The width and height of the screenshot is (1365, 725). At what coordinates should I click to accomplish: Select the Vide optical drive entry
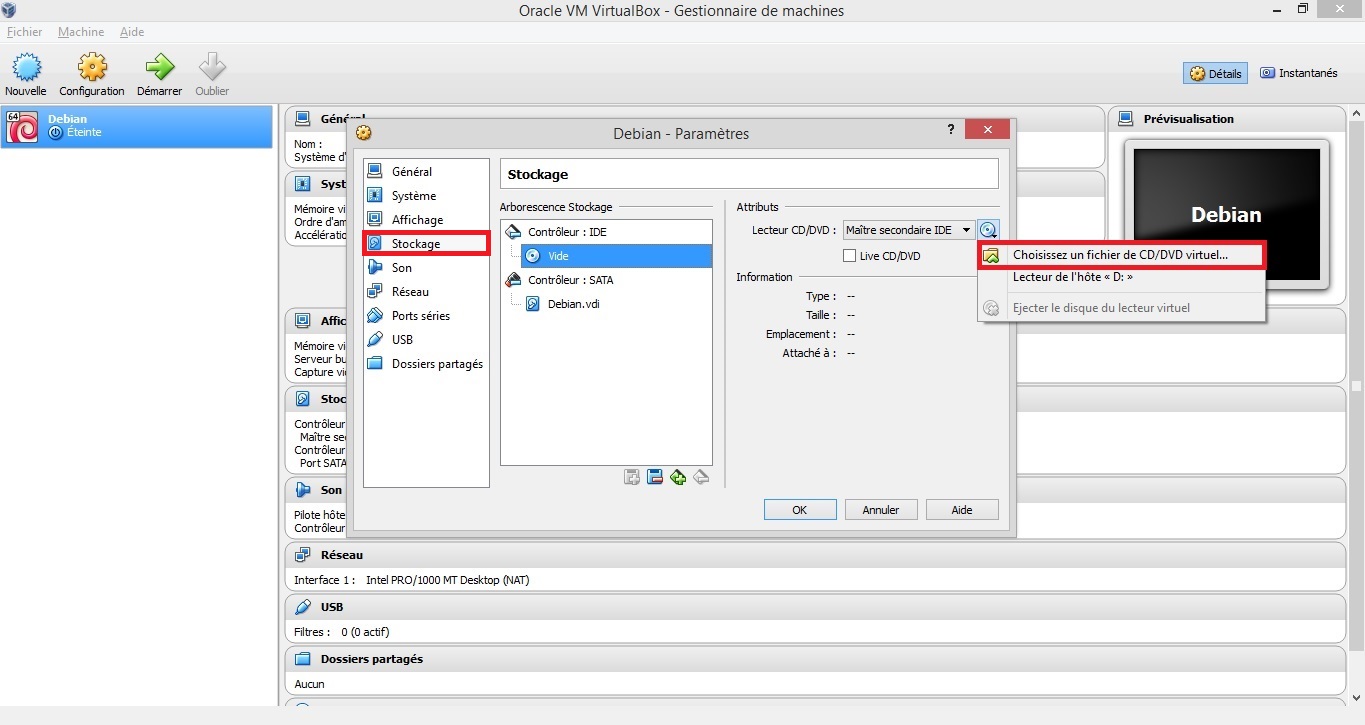(616, 256)
